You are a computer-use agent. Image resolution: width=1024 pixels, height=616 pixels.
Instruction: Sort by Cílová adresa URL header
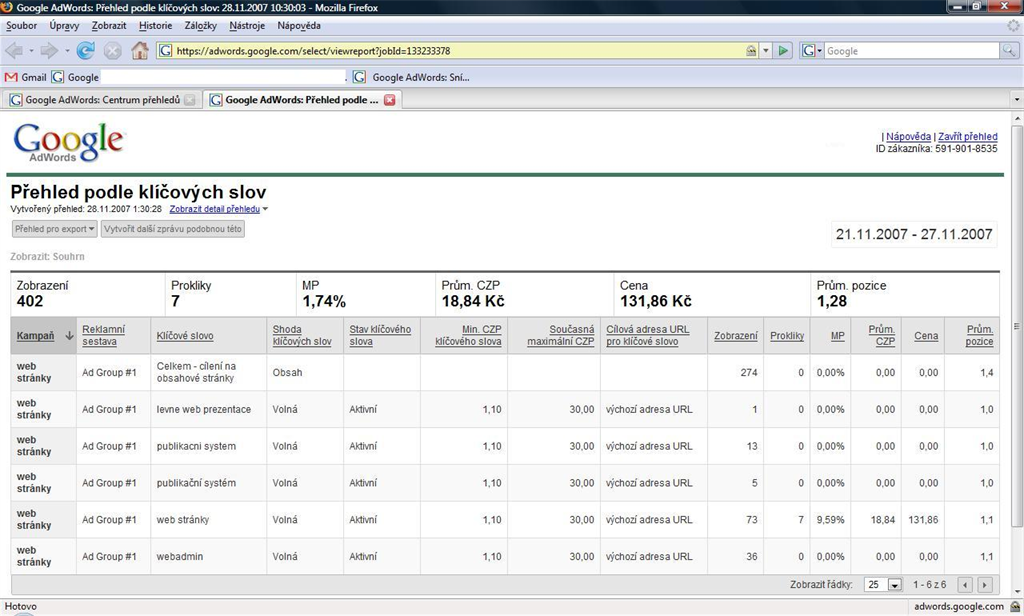point(647,336)
